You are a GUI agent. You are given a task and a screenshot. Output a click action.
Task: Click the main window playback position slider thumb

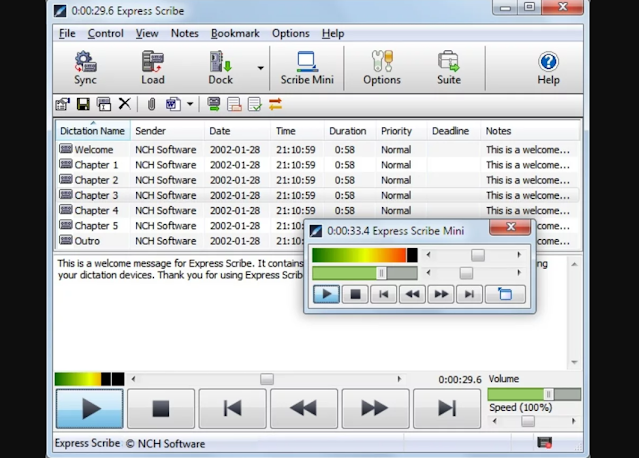click(x=267, y=379)
